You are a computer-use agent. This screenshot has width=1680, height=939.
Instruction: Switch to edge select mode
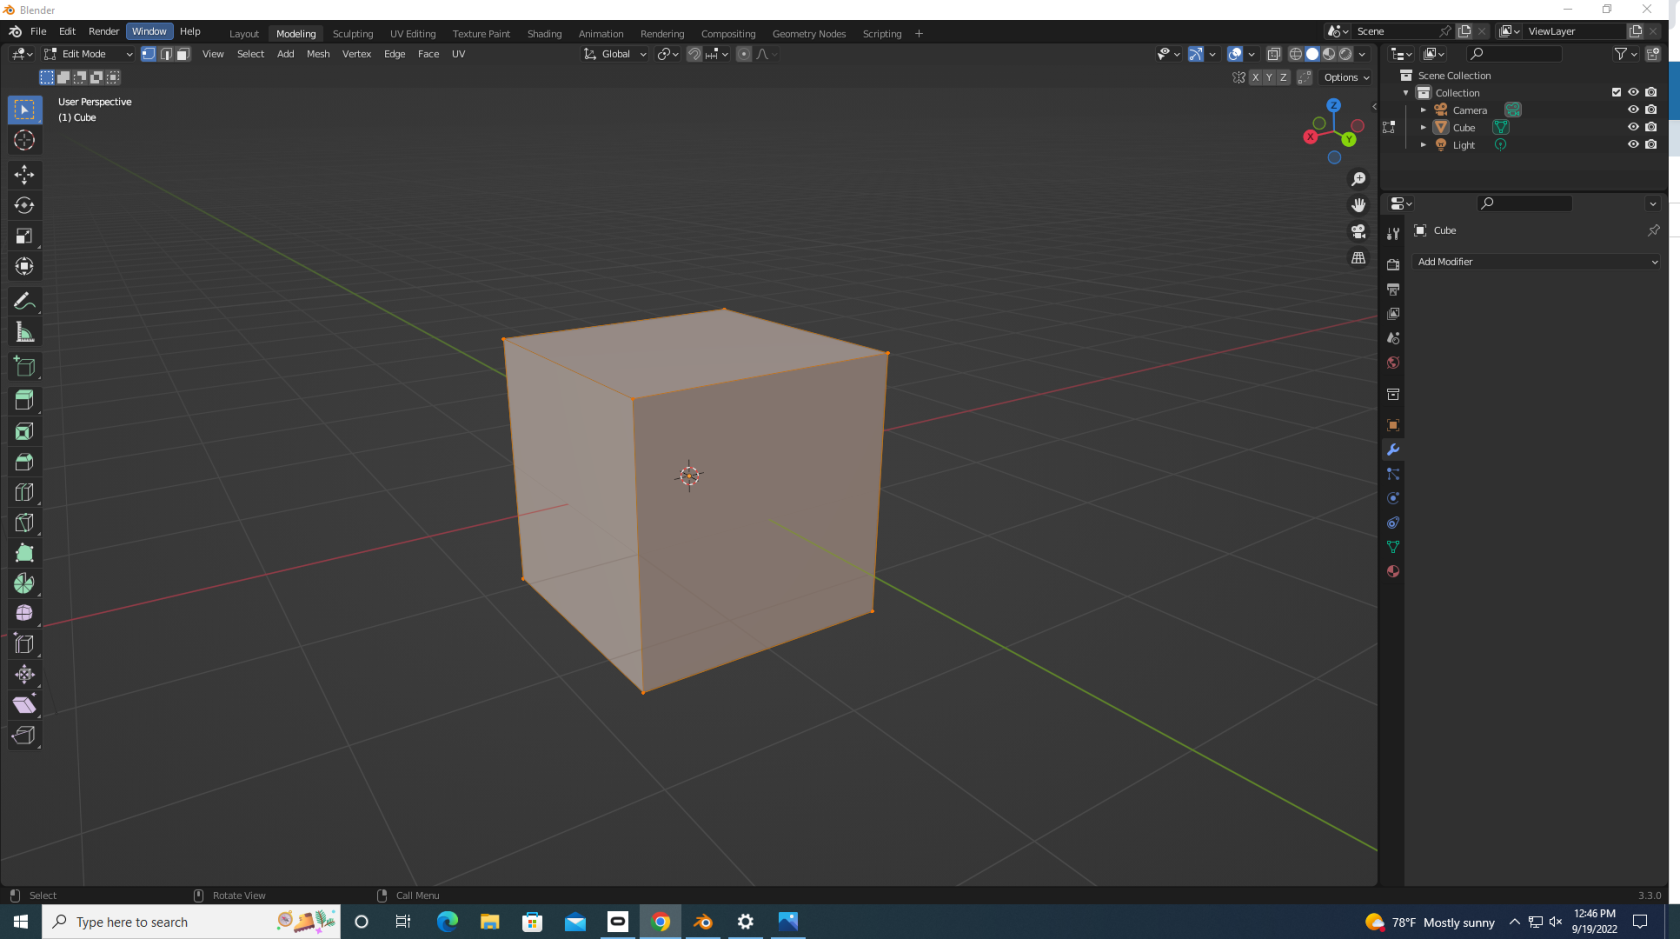166,54
